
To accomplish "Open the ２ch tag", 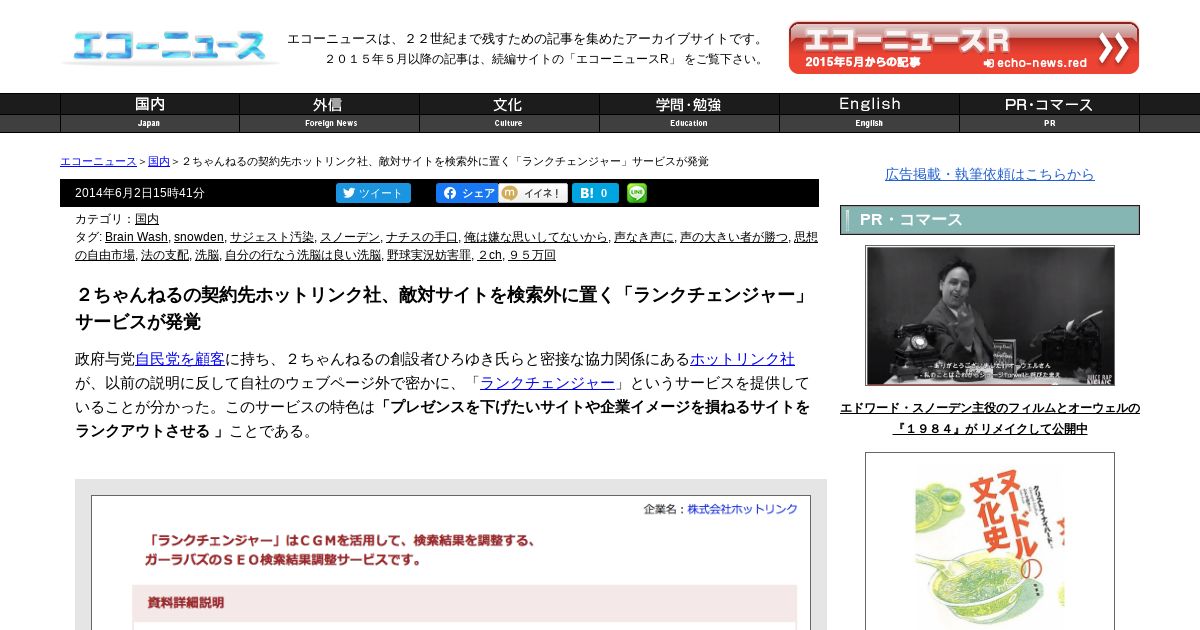I will [x=490, y=255].
